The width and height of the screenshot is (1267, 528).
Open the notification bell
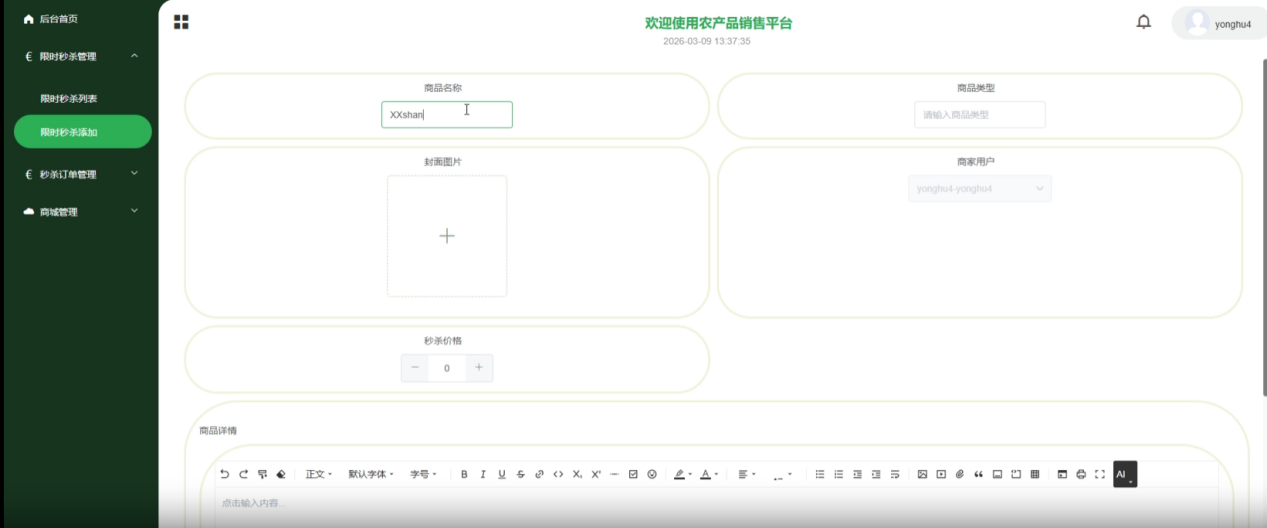1144,22
